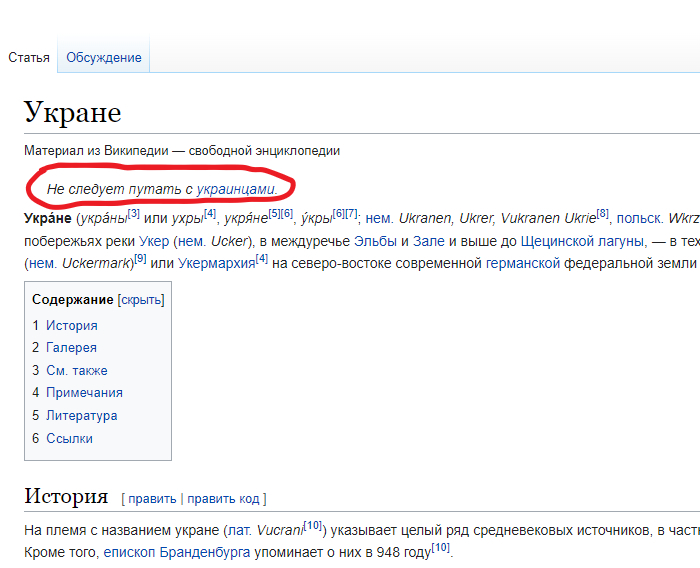Click the bold word Укра́не in the intro
The height and width of the screenshot is (568, 700).
(x=48, y=218)
